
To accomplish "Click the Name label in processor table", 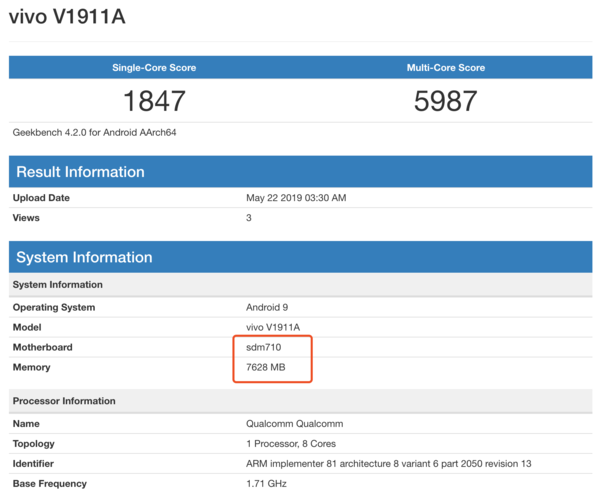I will click(26, 424).
